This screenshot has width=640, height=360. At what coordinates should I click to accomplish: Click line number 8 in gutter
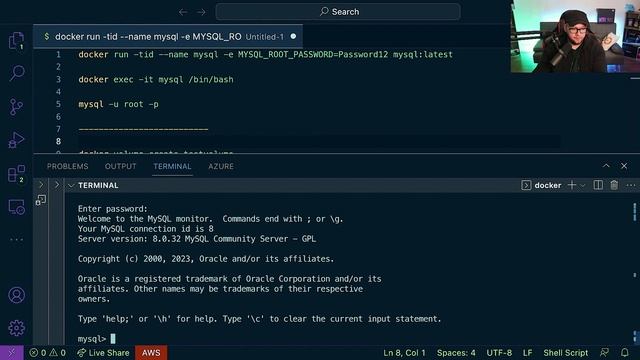[58, 142]
